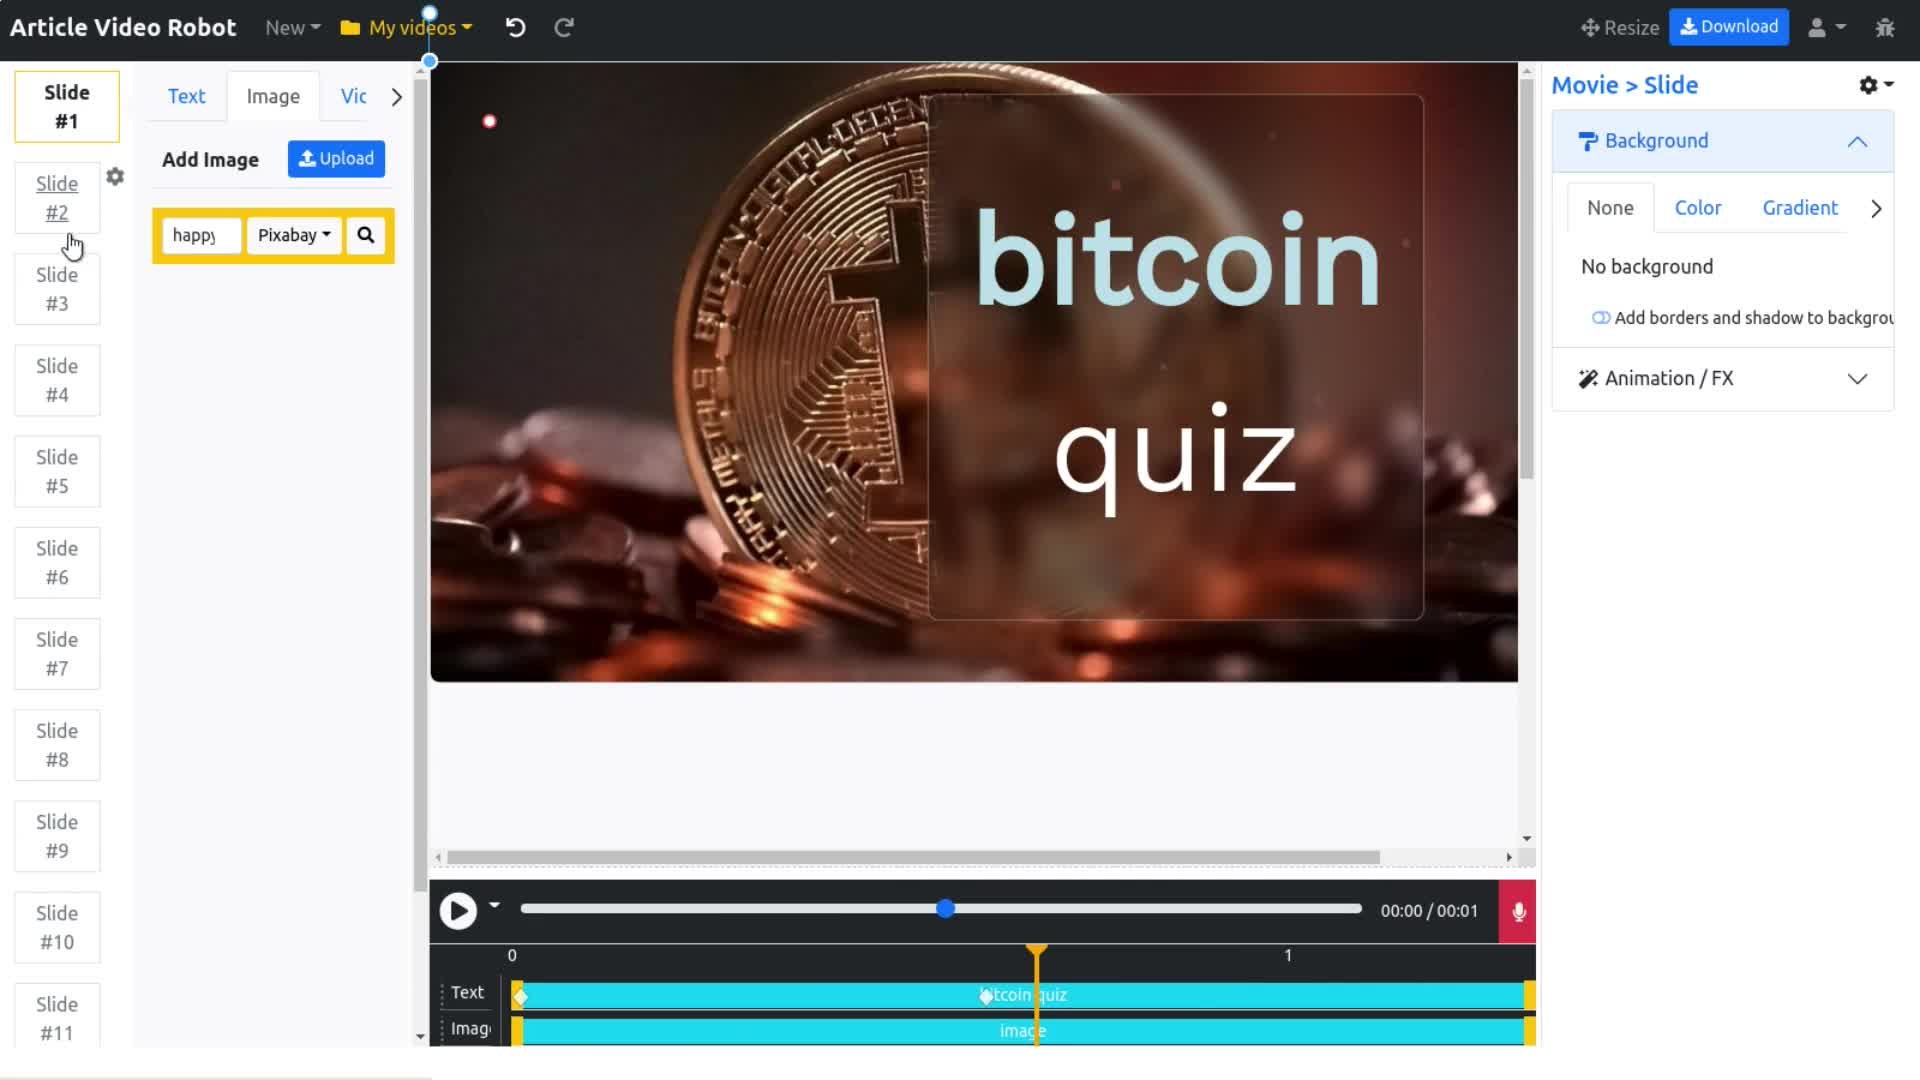Click the slide settings gear icon

[115, 177]
